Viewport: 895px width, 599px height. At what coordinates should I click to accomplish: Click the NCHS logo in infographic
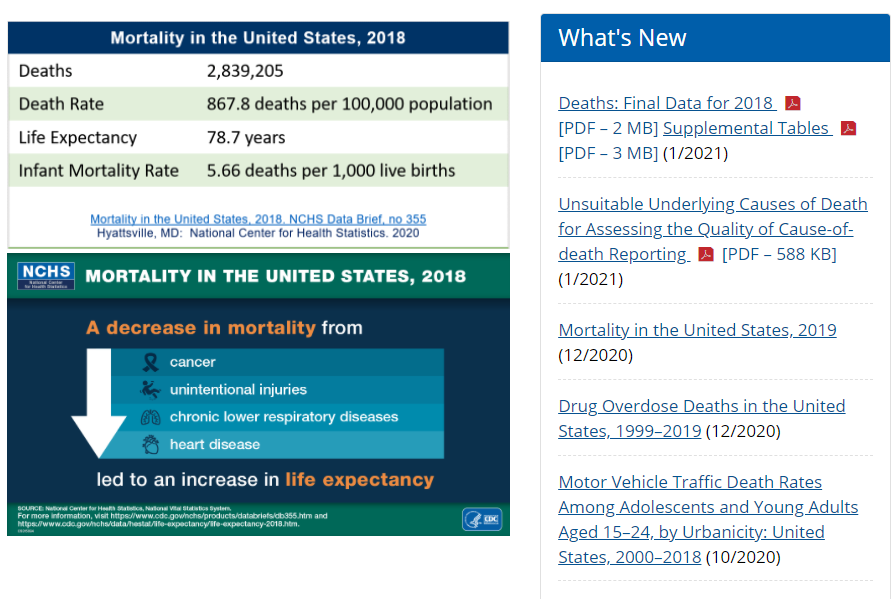click(x=46, y=276)
